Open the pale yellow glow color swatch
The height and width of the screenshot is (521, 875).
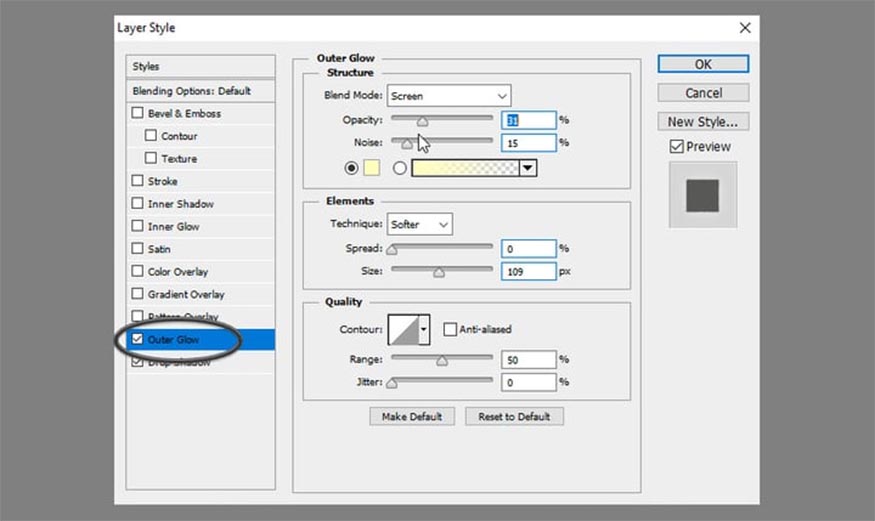click(372, 167)
